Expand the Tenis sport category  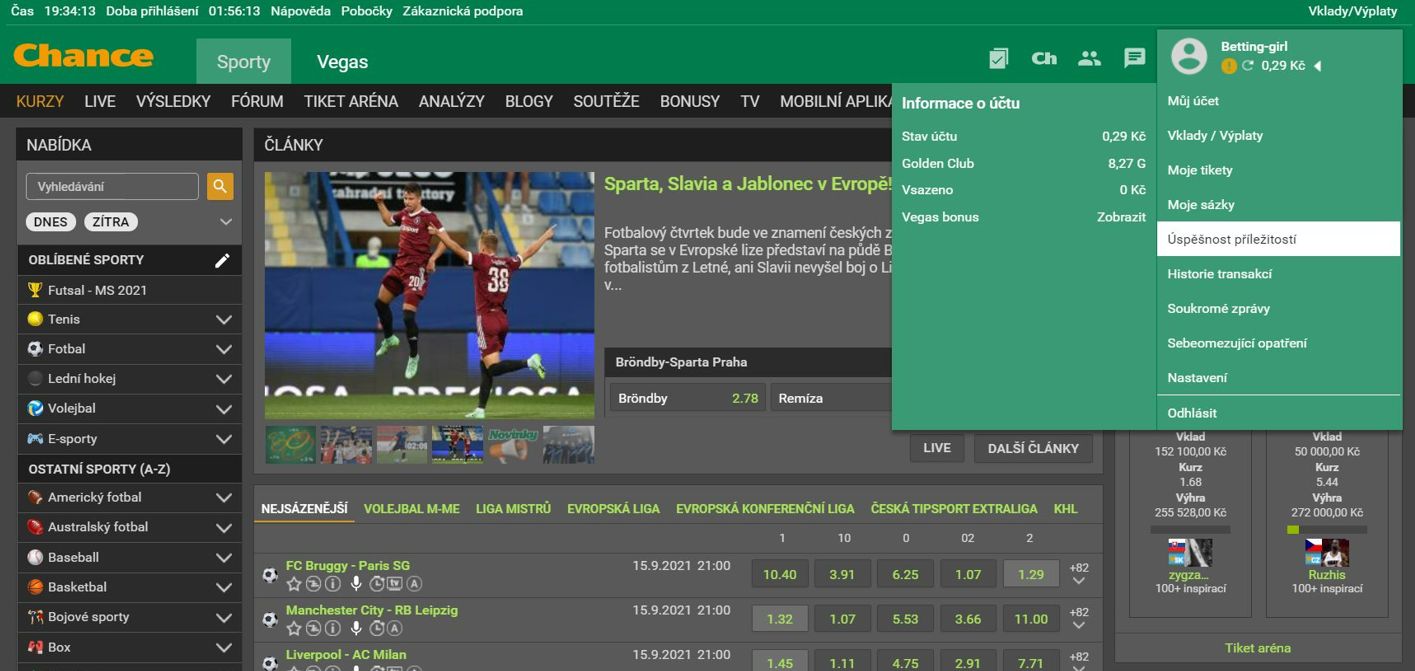(224, 320)
